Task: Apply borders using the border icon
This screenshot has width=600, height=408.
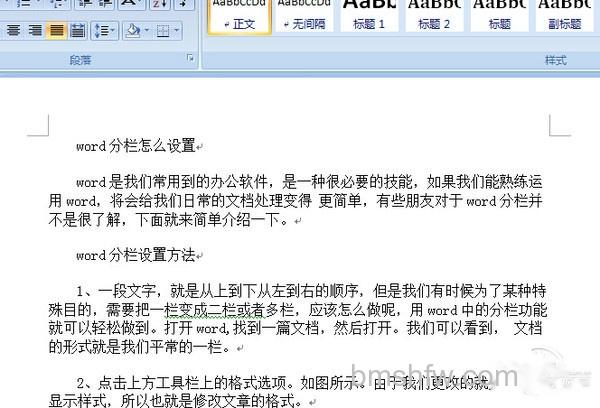Action: [x=163, y=30]
